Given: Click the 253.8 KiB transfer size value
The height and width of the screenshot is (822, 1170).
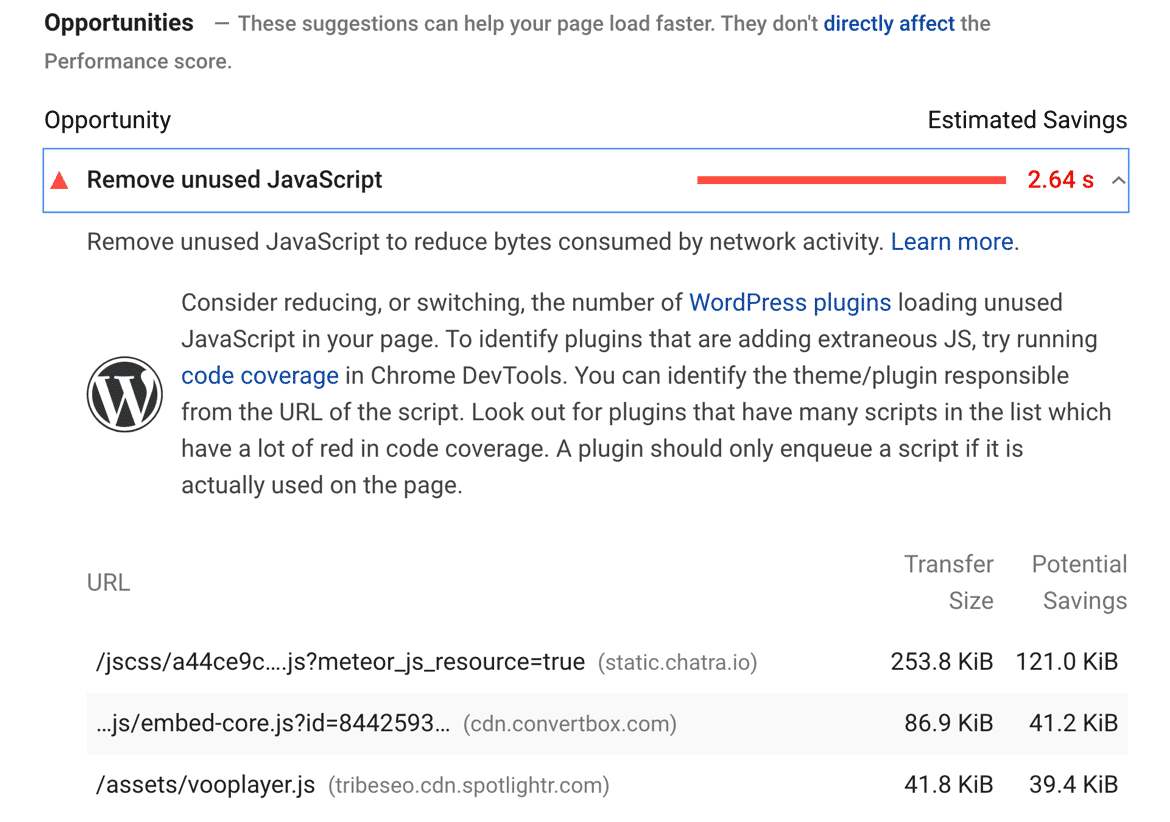Looking at the screenshot, I should coord(941,661).
